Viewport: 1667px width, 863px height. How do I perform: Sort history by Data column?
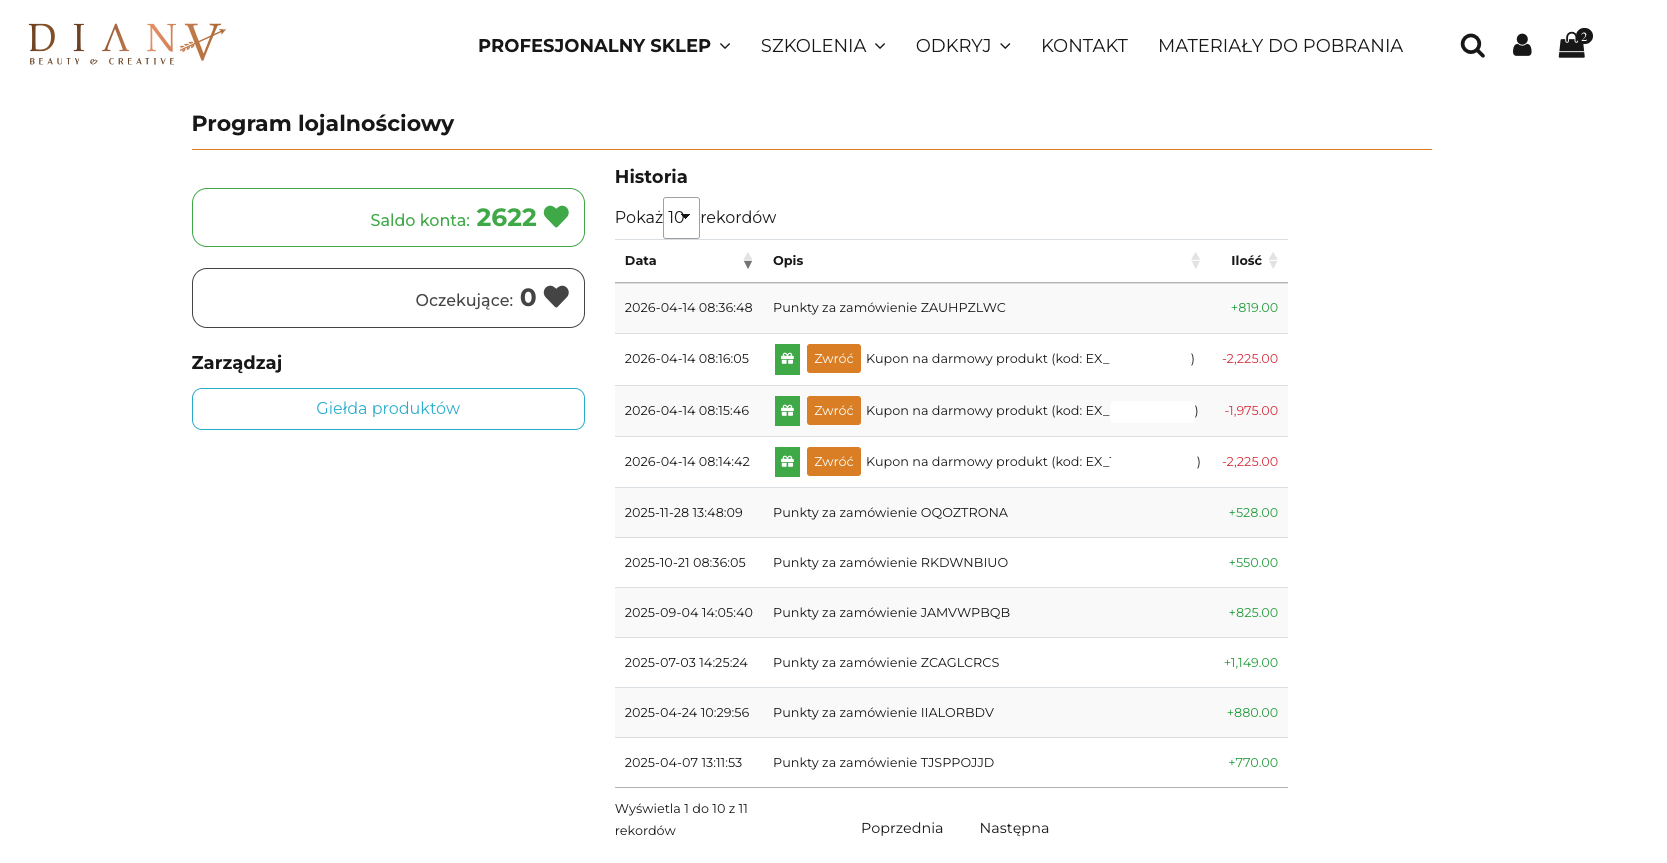pos(688,261)
